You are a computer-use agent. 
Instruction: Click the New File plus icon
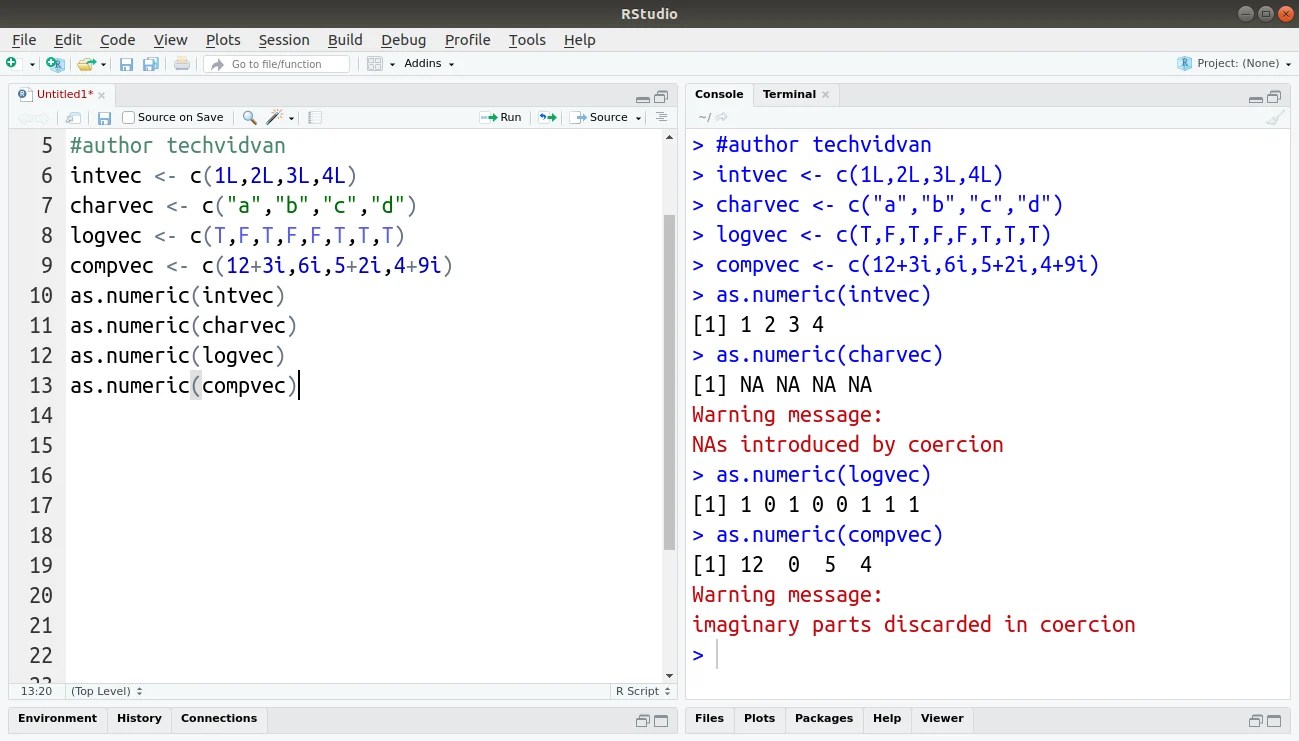point(11,63)
